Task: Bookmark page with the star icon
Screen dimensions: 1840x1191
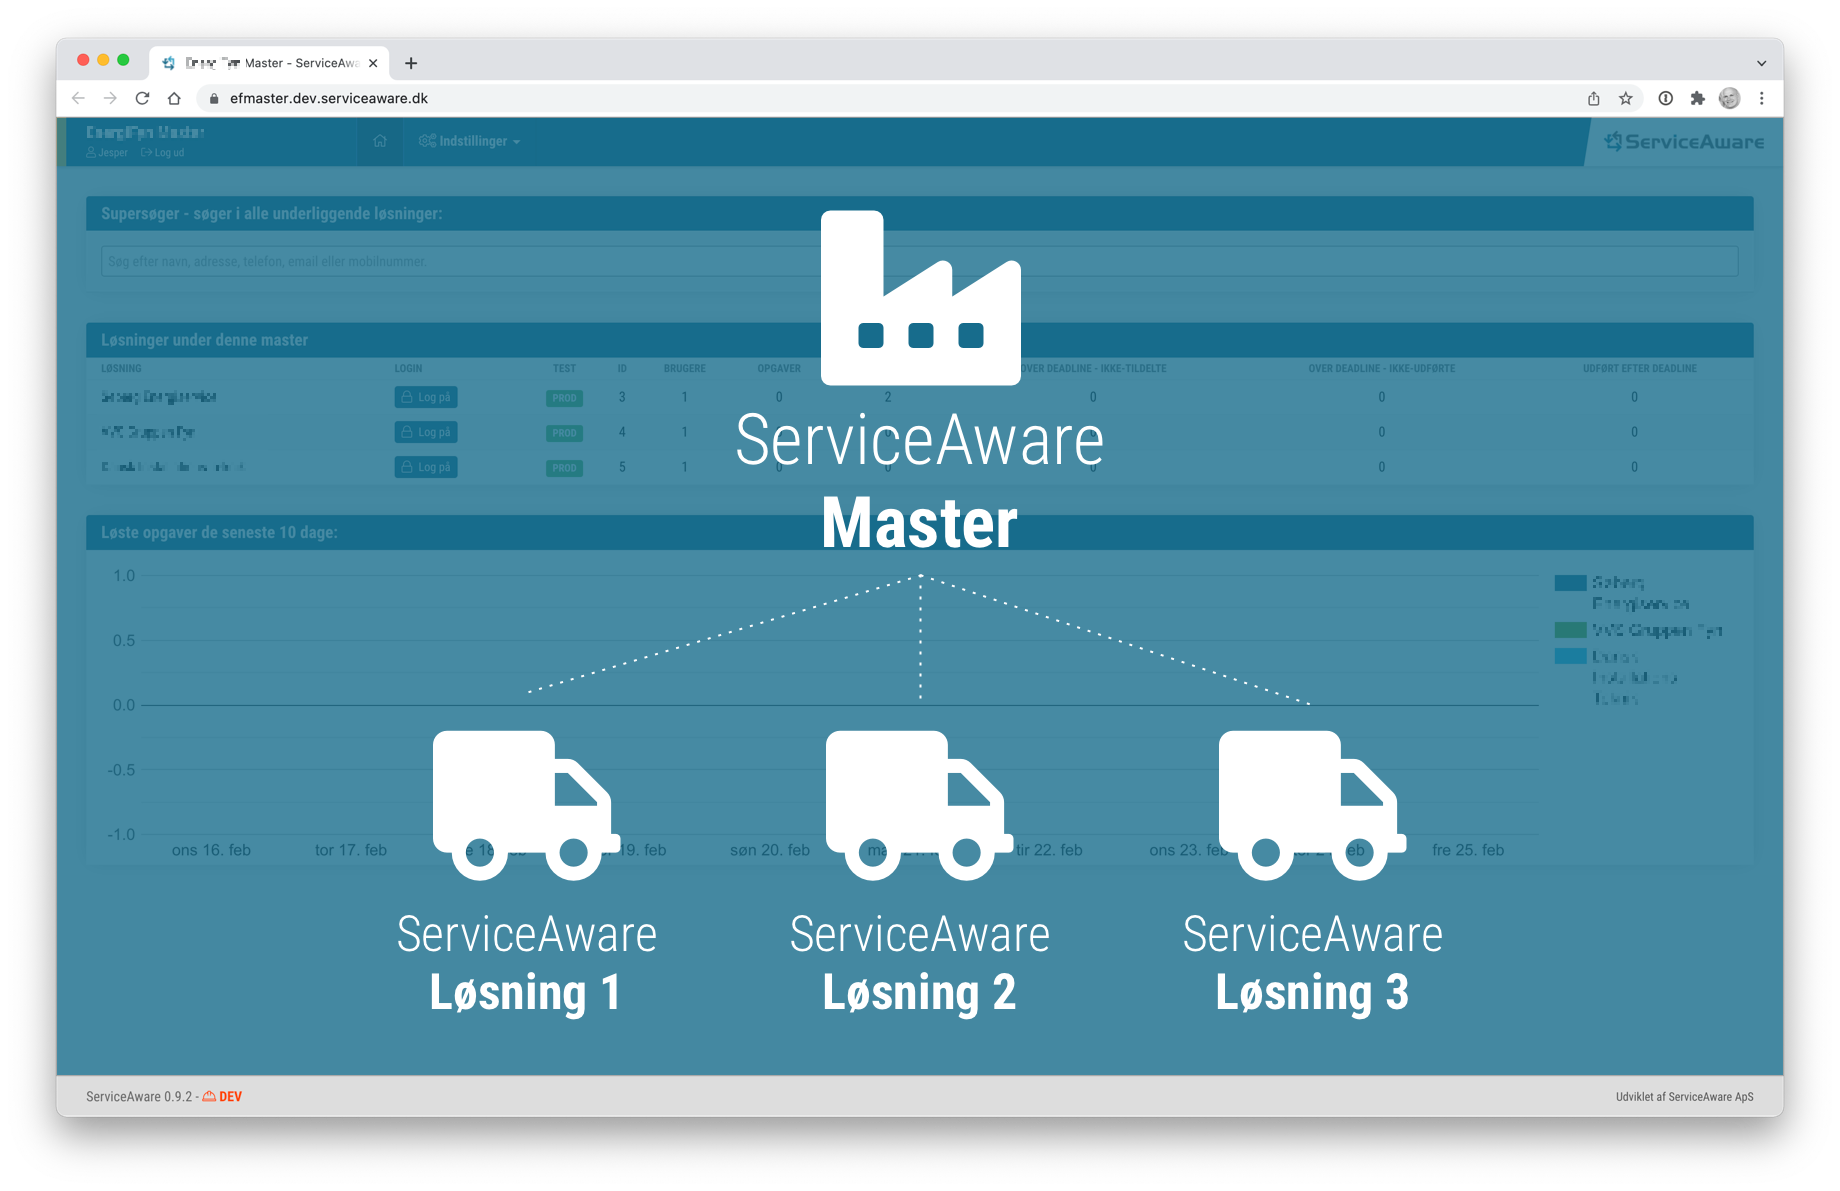Action: point(1626,98)
